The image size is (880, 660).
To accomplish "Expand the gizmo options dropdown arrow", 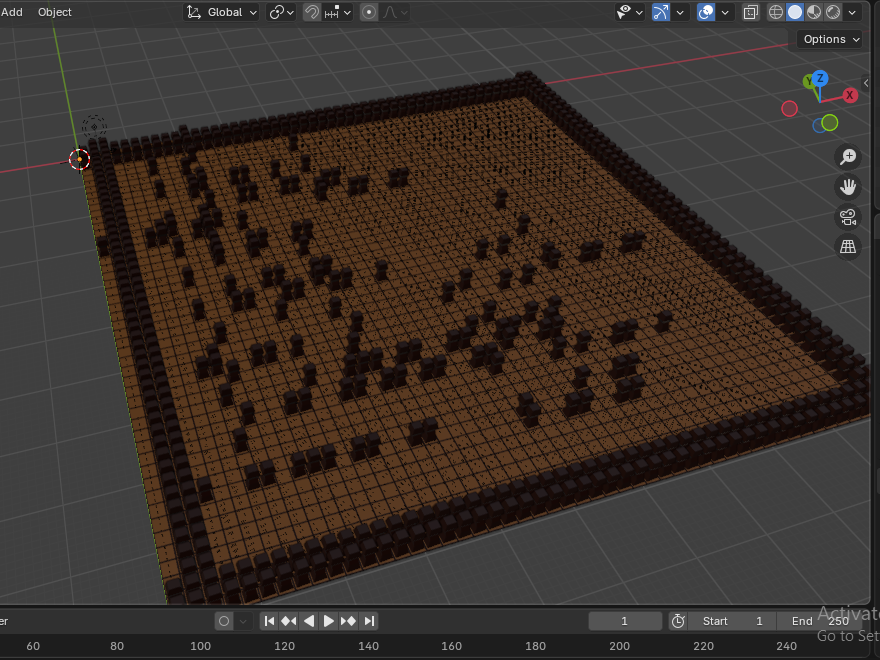I will [x=680, y=12].
